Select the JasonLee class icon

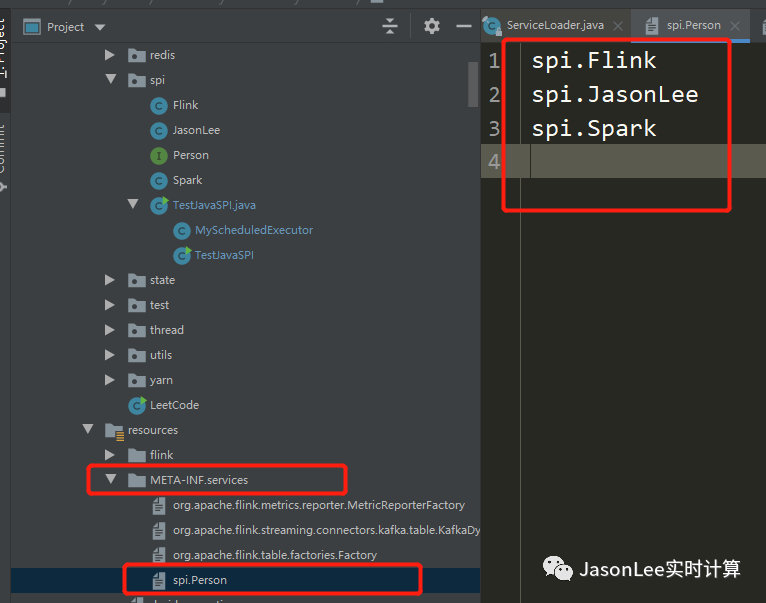point(159,130)
